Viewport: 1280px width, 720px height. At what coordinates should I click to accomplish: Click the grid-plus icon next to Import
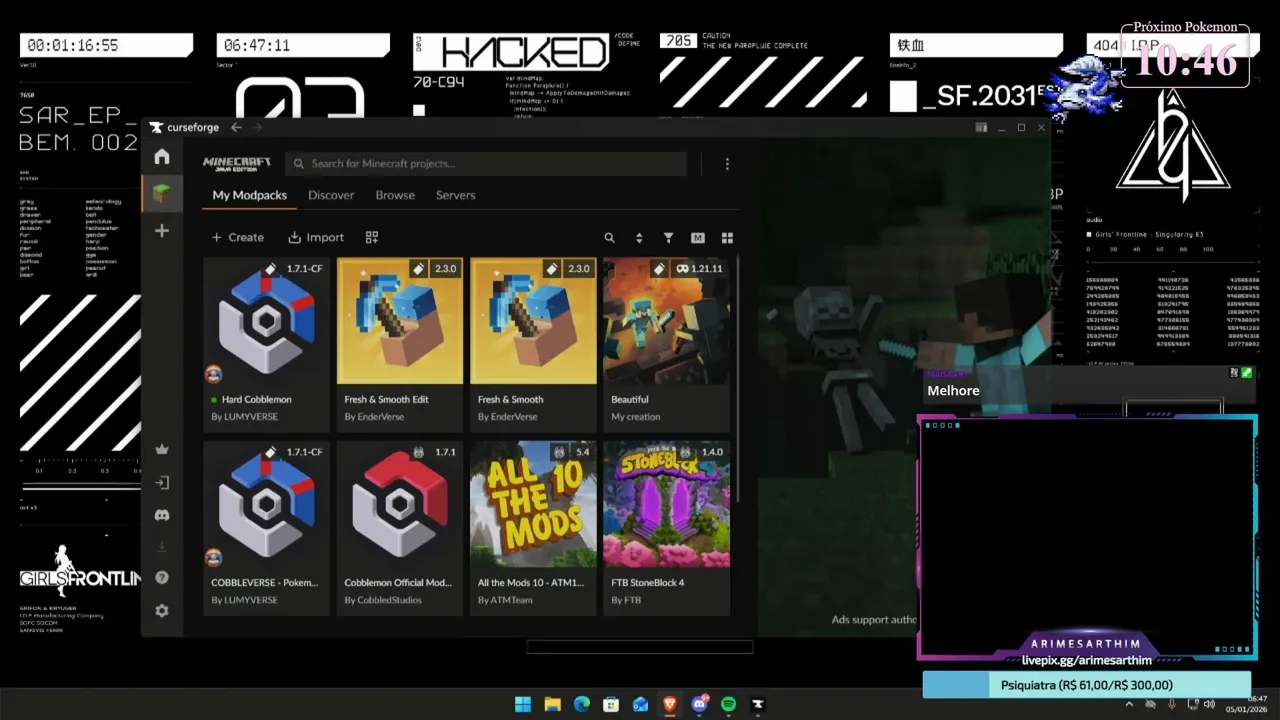click(372, 237)
